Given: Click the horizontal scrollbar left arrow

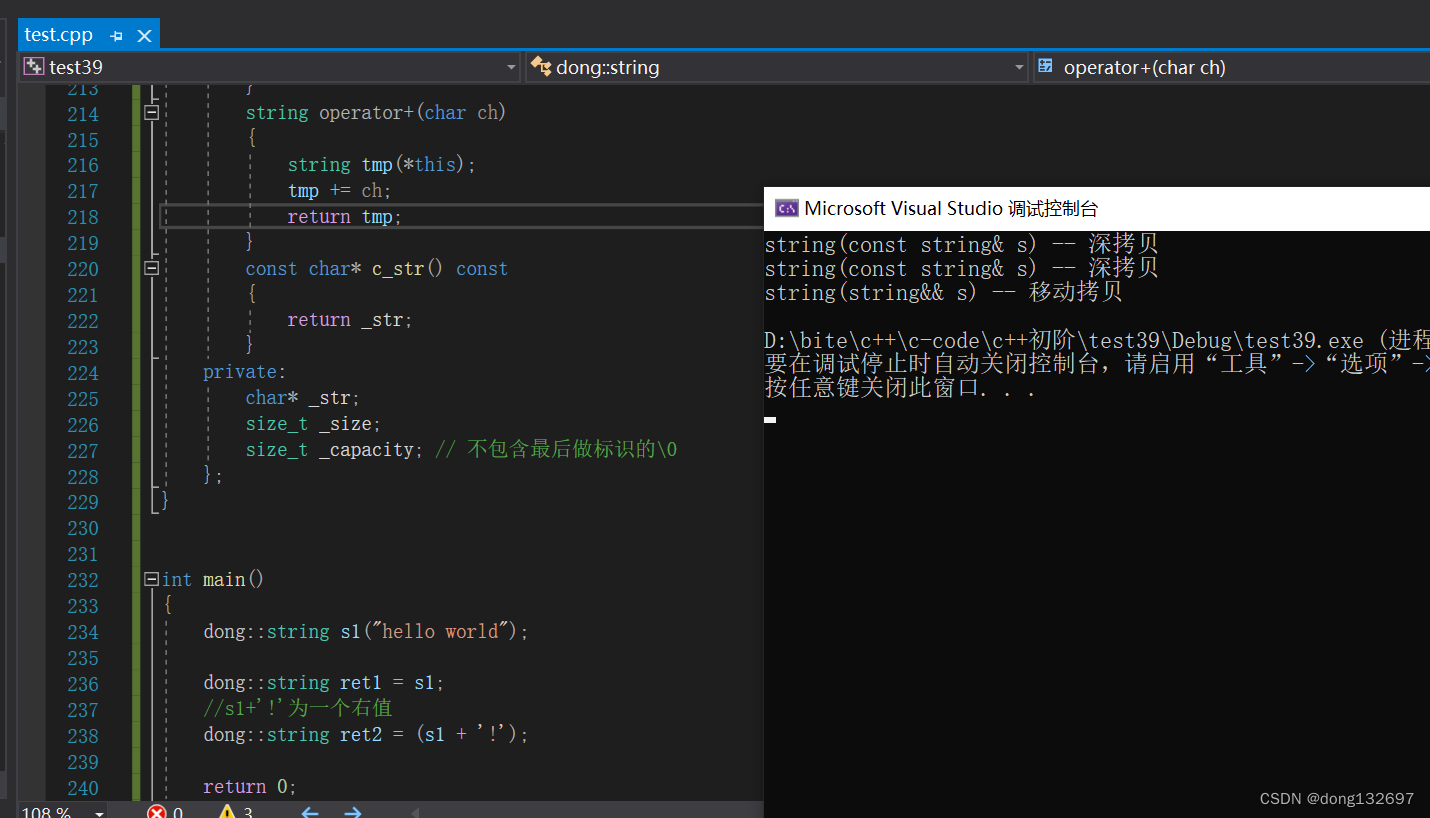Looking at the screenshot, I should tap(413, 812).
